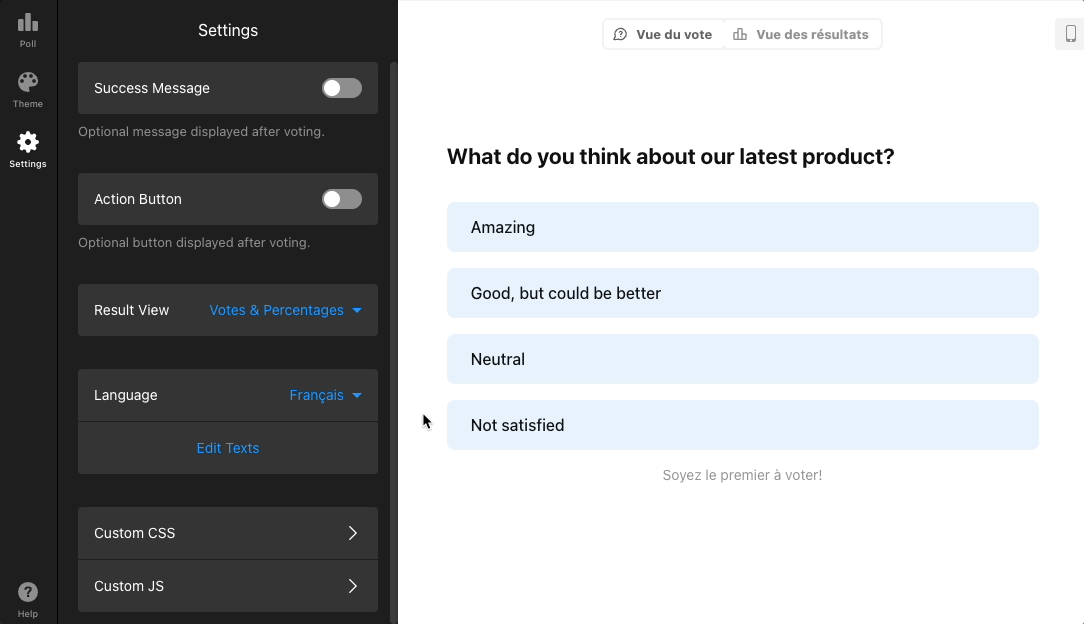Vote for the Amazing option
Viewport: 1084px width, 624px height.
point(742,227)
